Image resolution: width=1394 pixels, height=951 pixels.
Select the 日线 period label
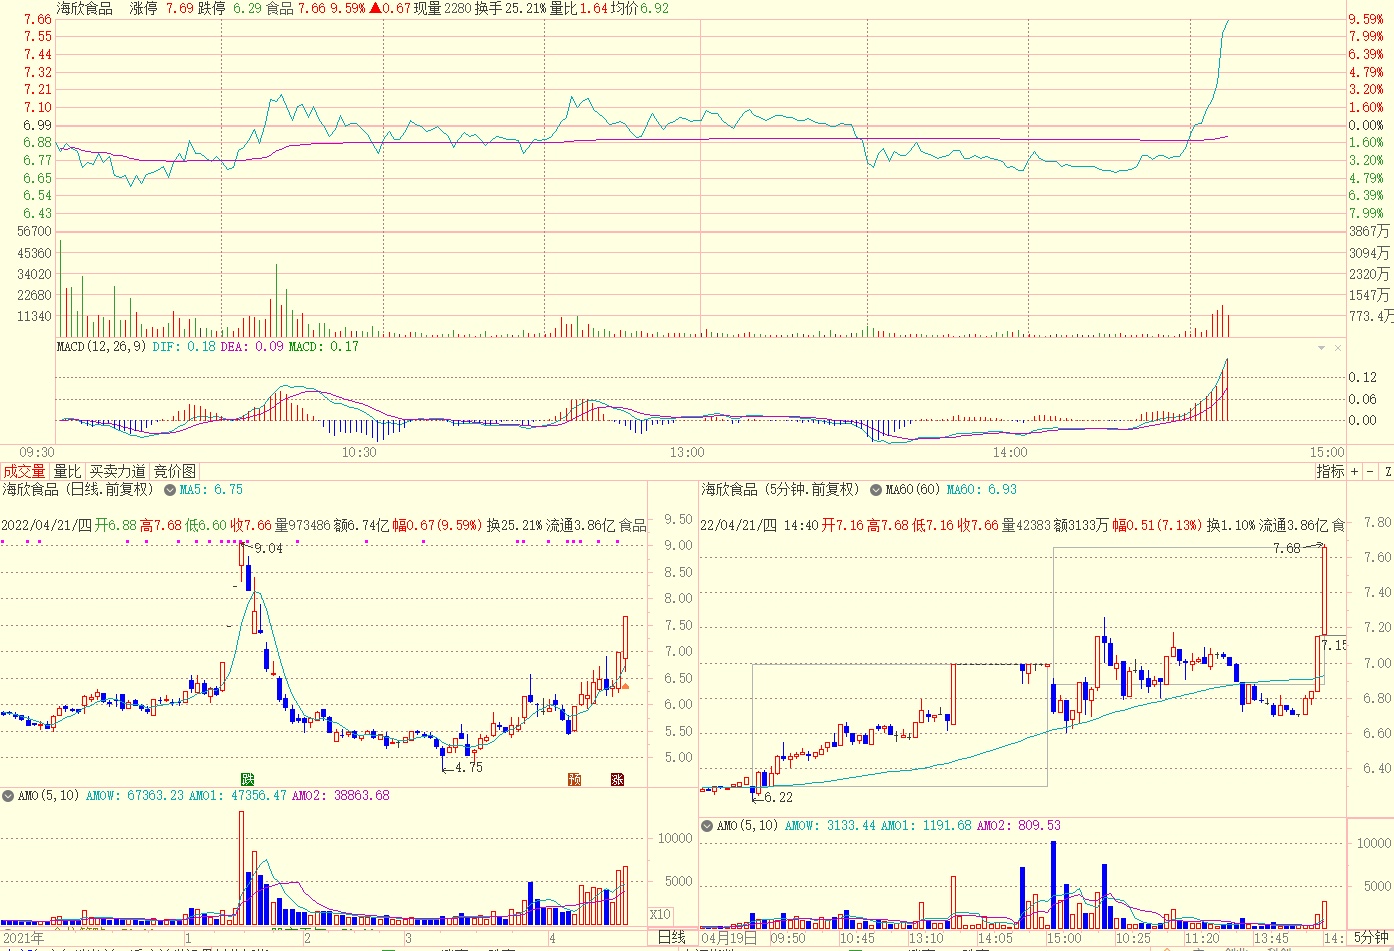pyautogui.click(x=672, y=938)
